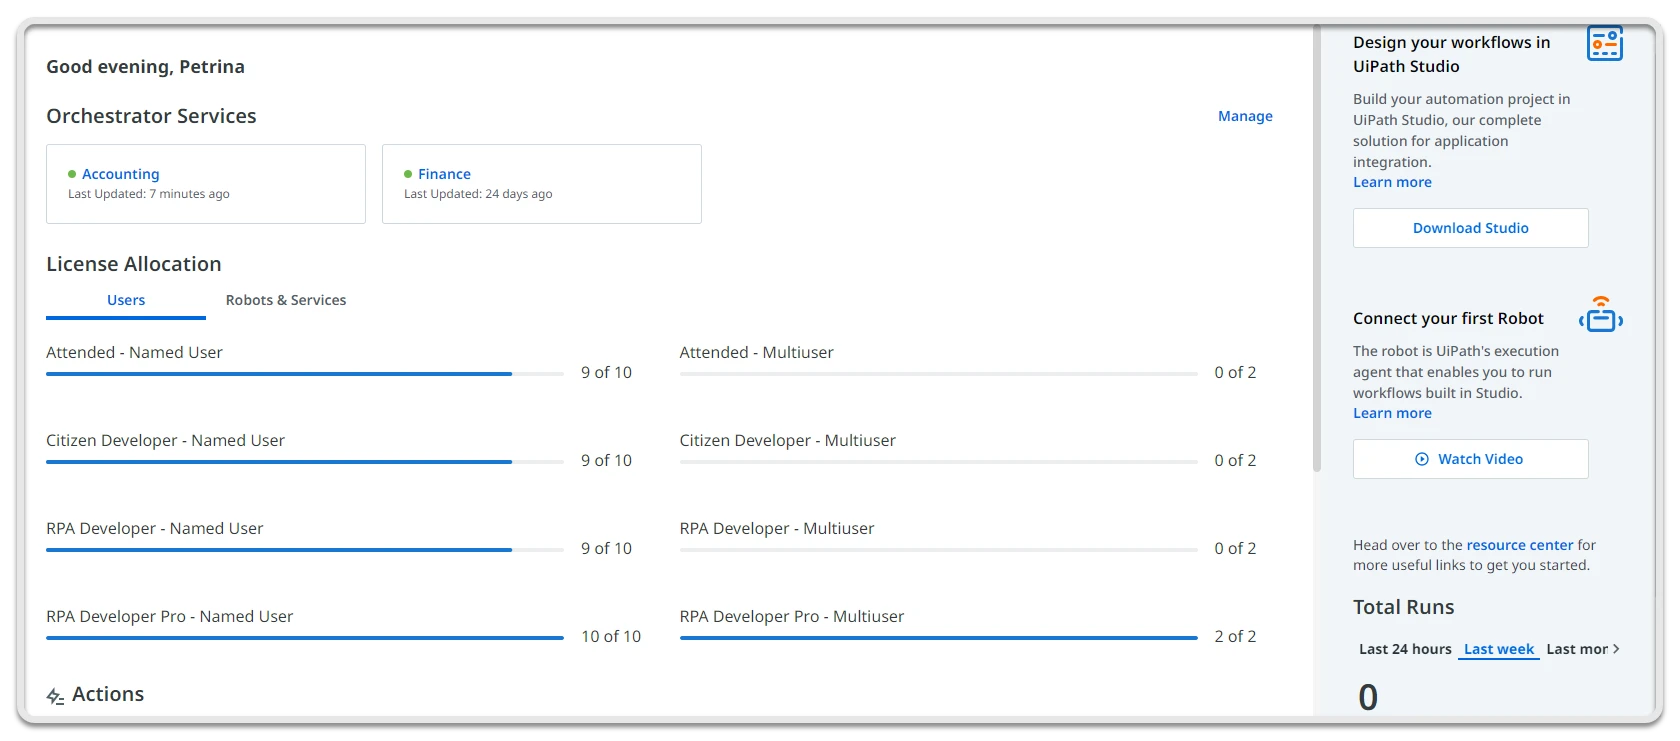This screenshot has height=741, width=1680.
Task: Switch to the Robots & Services tab
Action: 286,300
